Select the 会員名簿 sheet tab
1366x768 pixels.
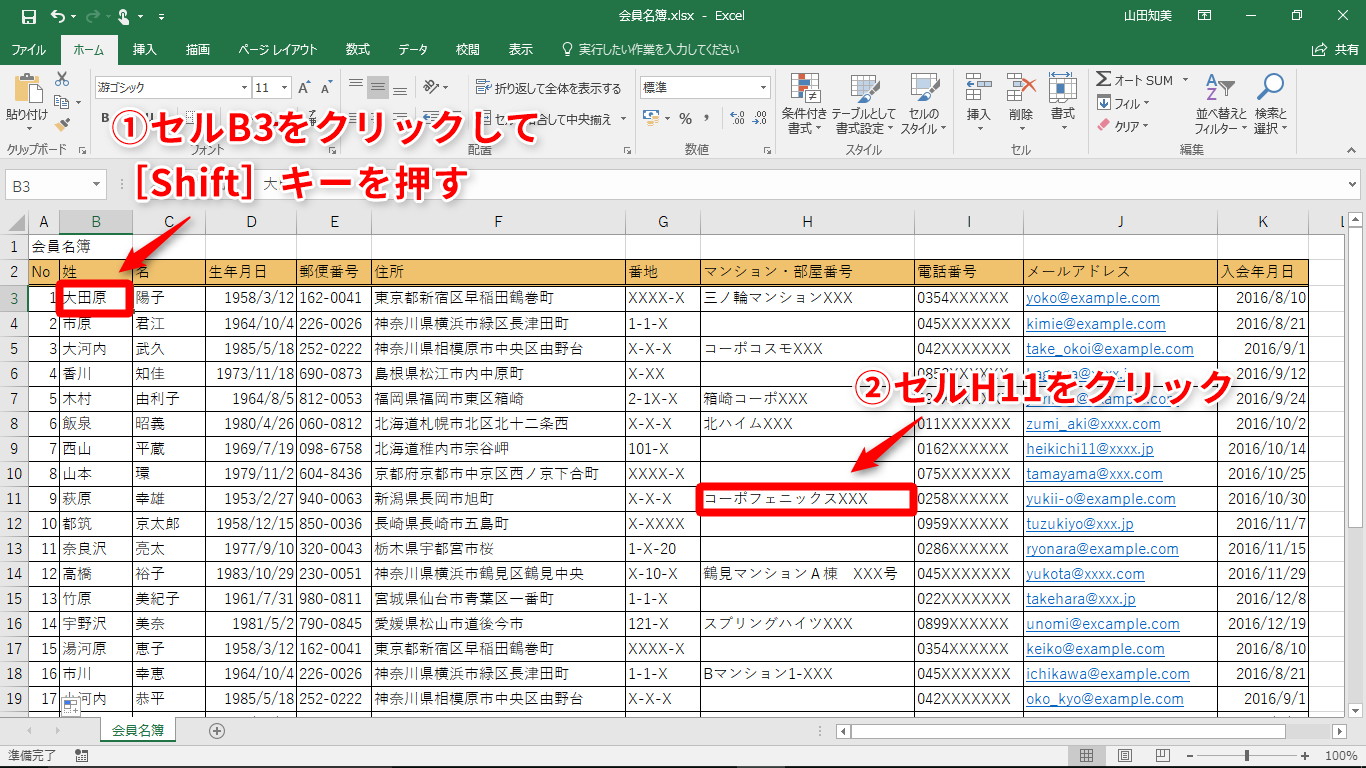tap(138, 731)
